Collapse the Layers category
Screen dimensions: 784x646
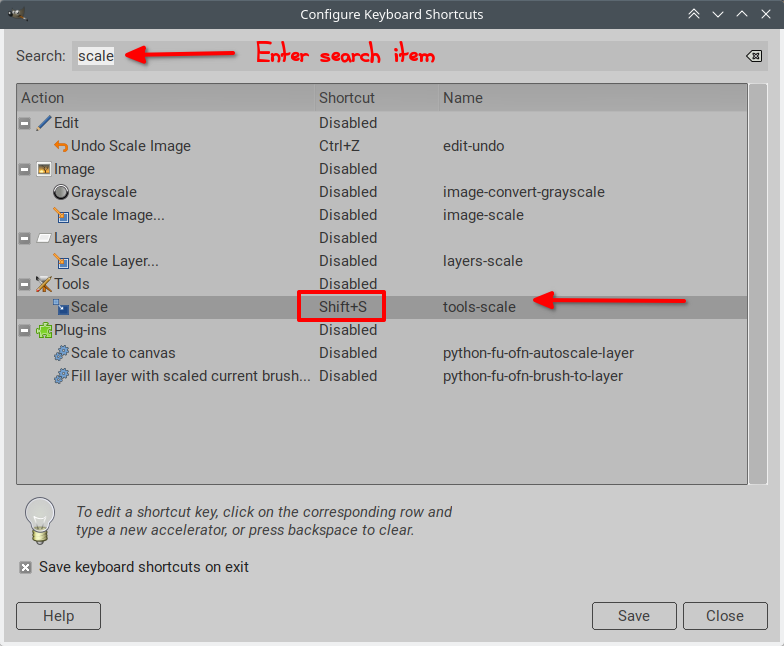[x=24, y=238]
